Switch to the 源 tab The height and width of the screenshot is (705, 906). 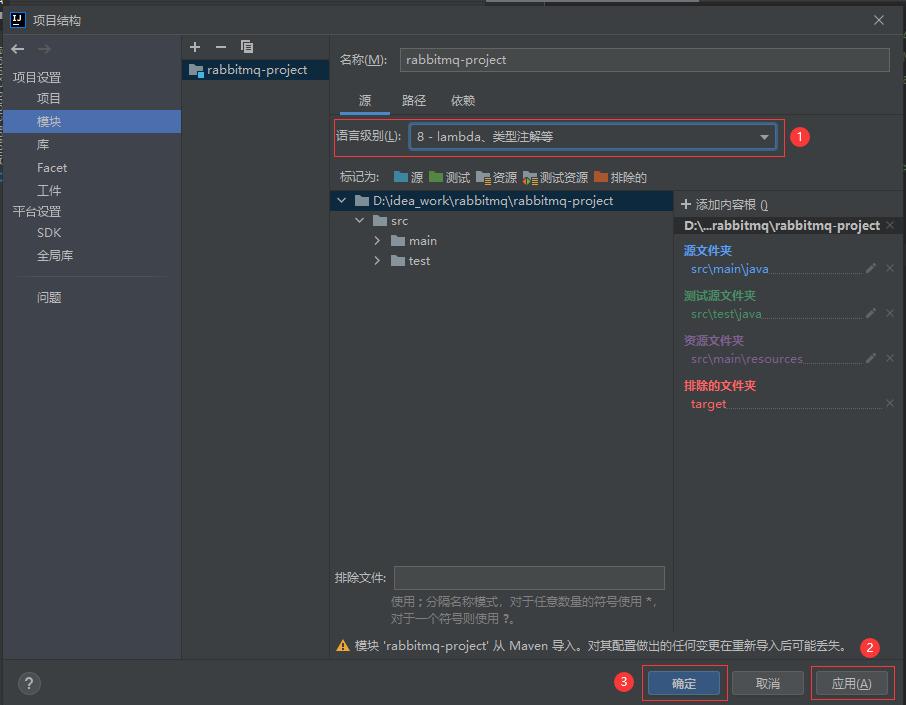[x=365, y=101]
